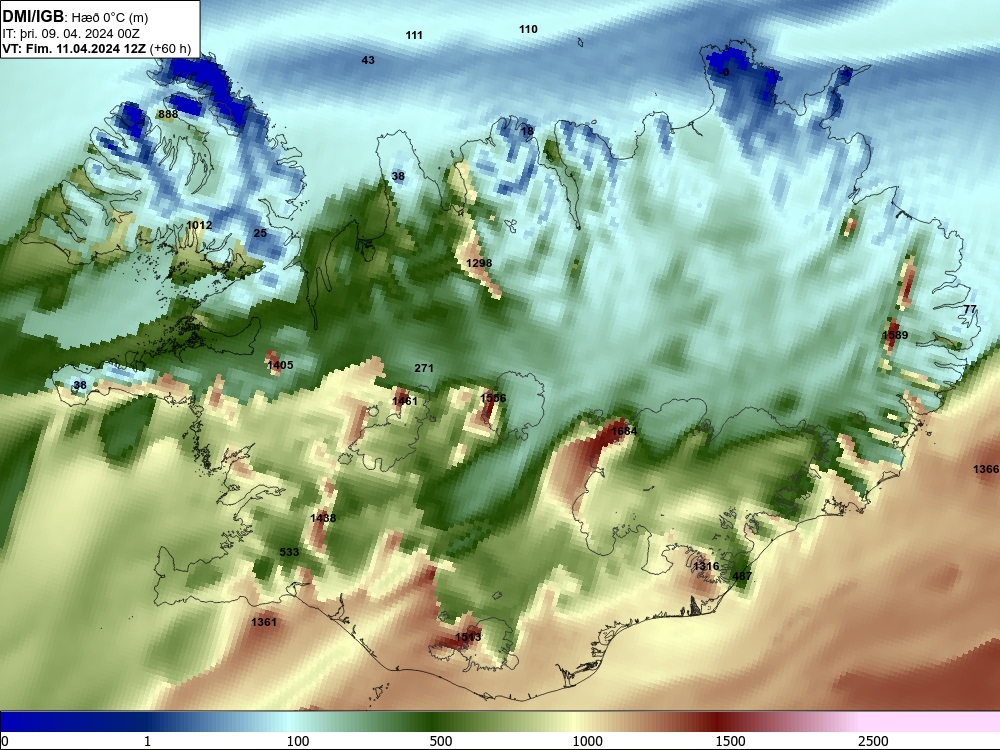Click the 1012 value label
1000x750 pixels.
[x=199, y=225]
